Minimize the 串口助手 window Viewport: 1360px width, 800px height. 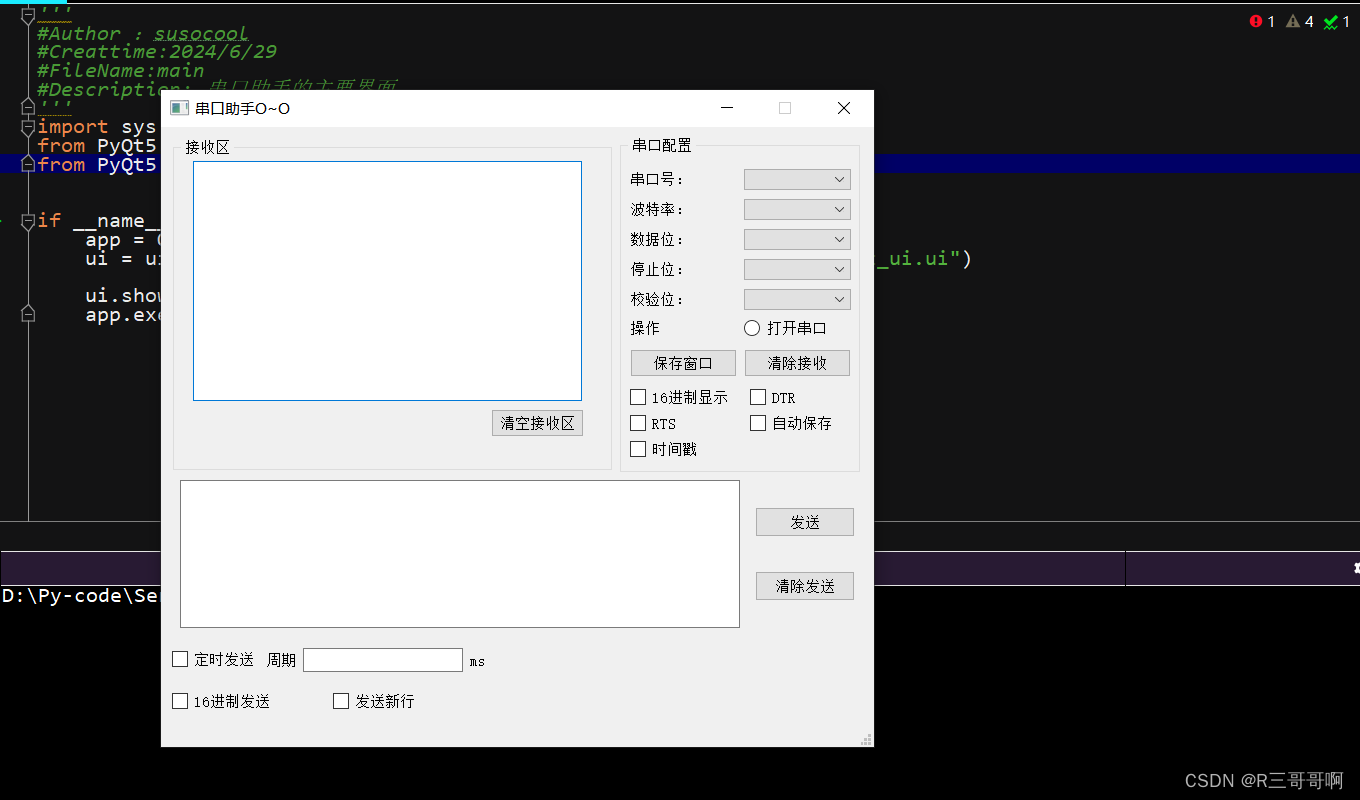coord(727,108)
